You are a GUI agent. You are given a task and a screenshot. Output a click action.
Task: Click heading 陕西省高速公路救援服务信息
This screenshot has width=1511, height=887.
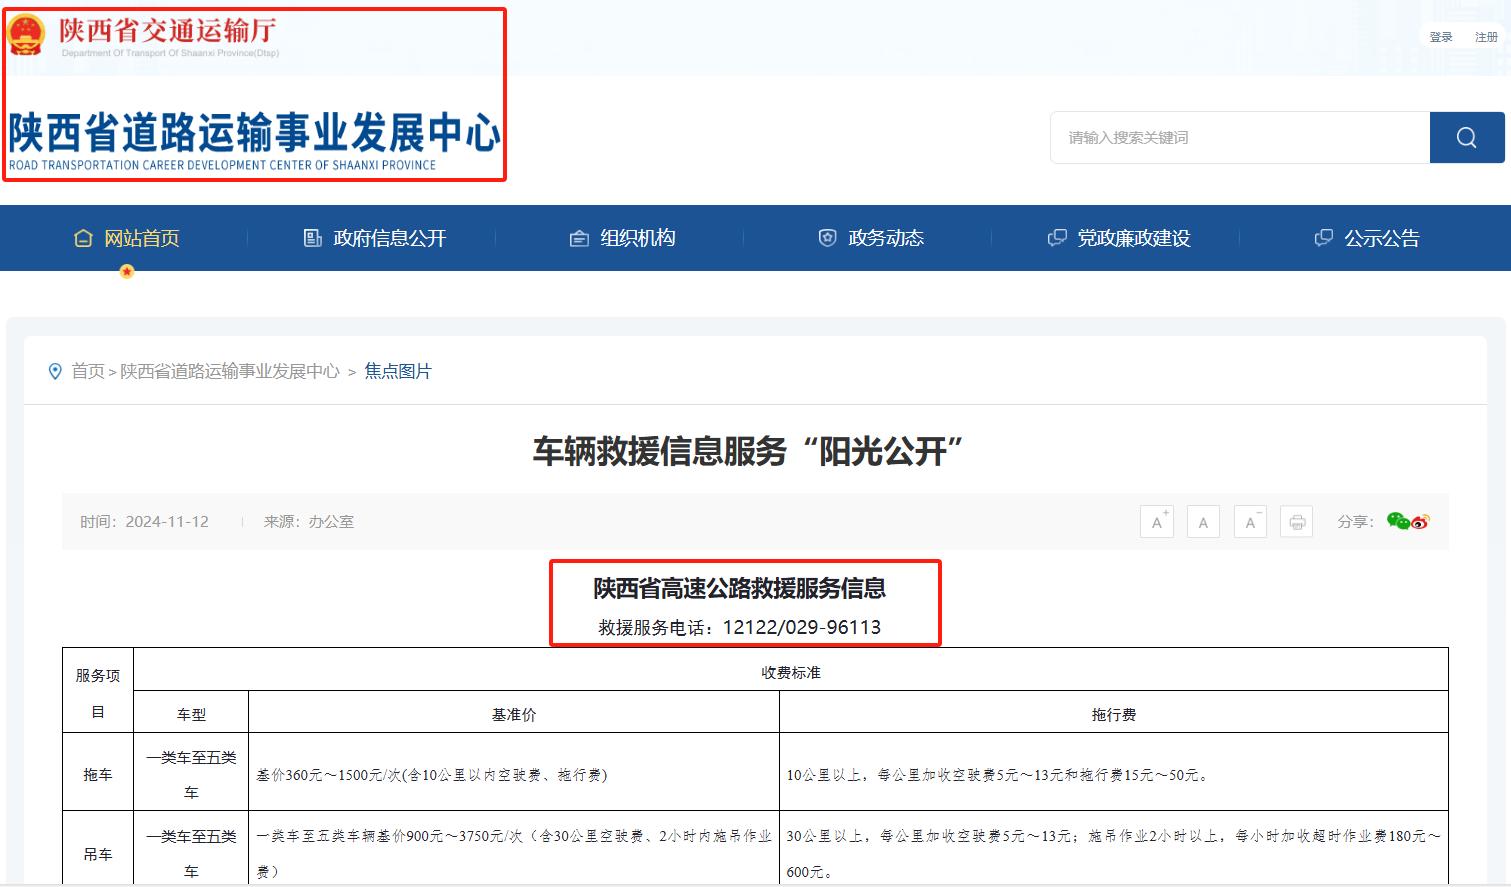(740, 588)
